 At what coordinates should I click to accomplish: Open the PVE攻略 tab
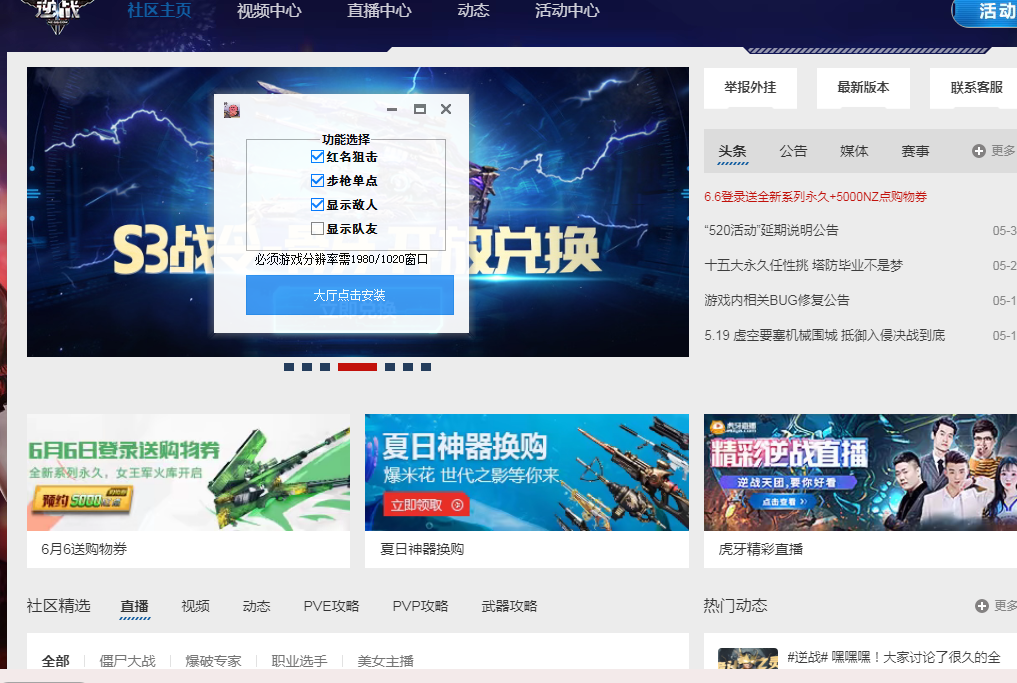331,606
